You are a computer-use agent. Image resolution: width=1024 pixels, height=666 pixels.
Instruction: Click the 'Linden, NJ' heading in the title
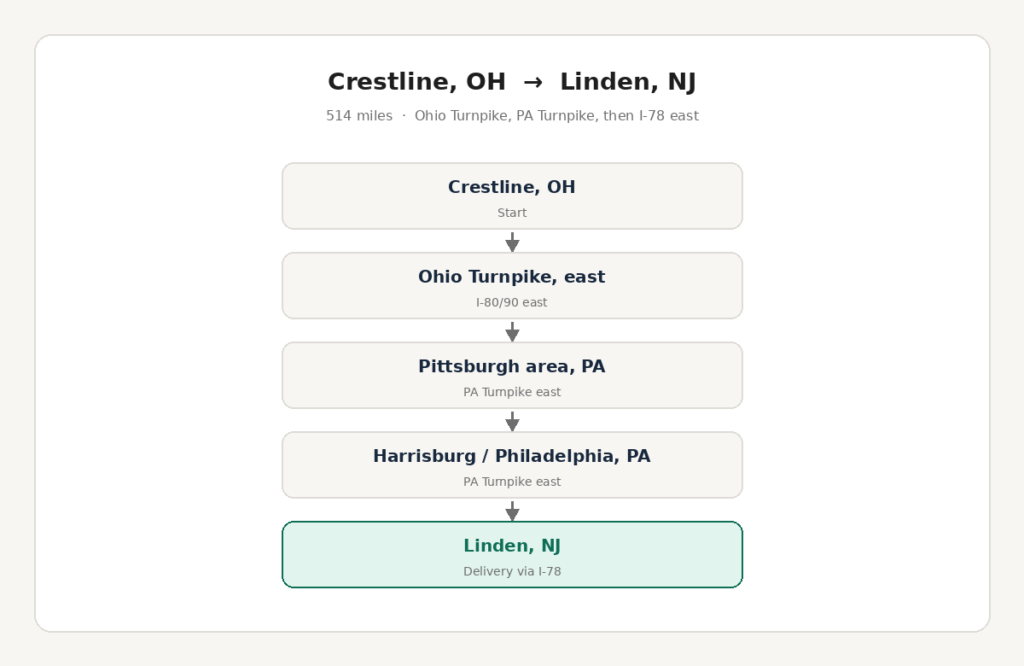(628, 82)
